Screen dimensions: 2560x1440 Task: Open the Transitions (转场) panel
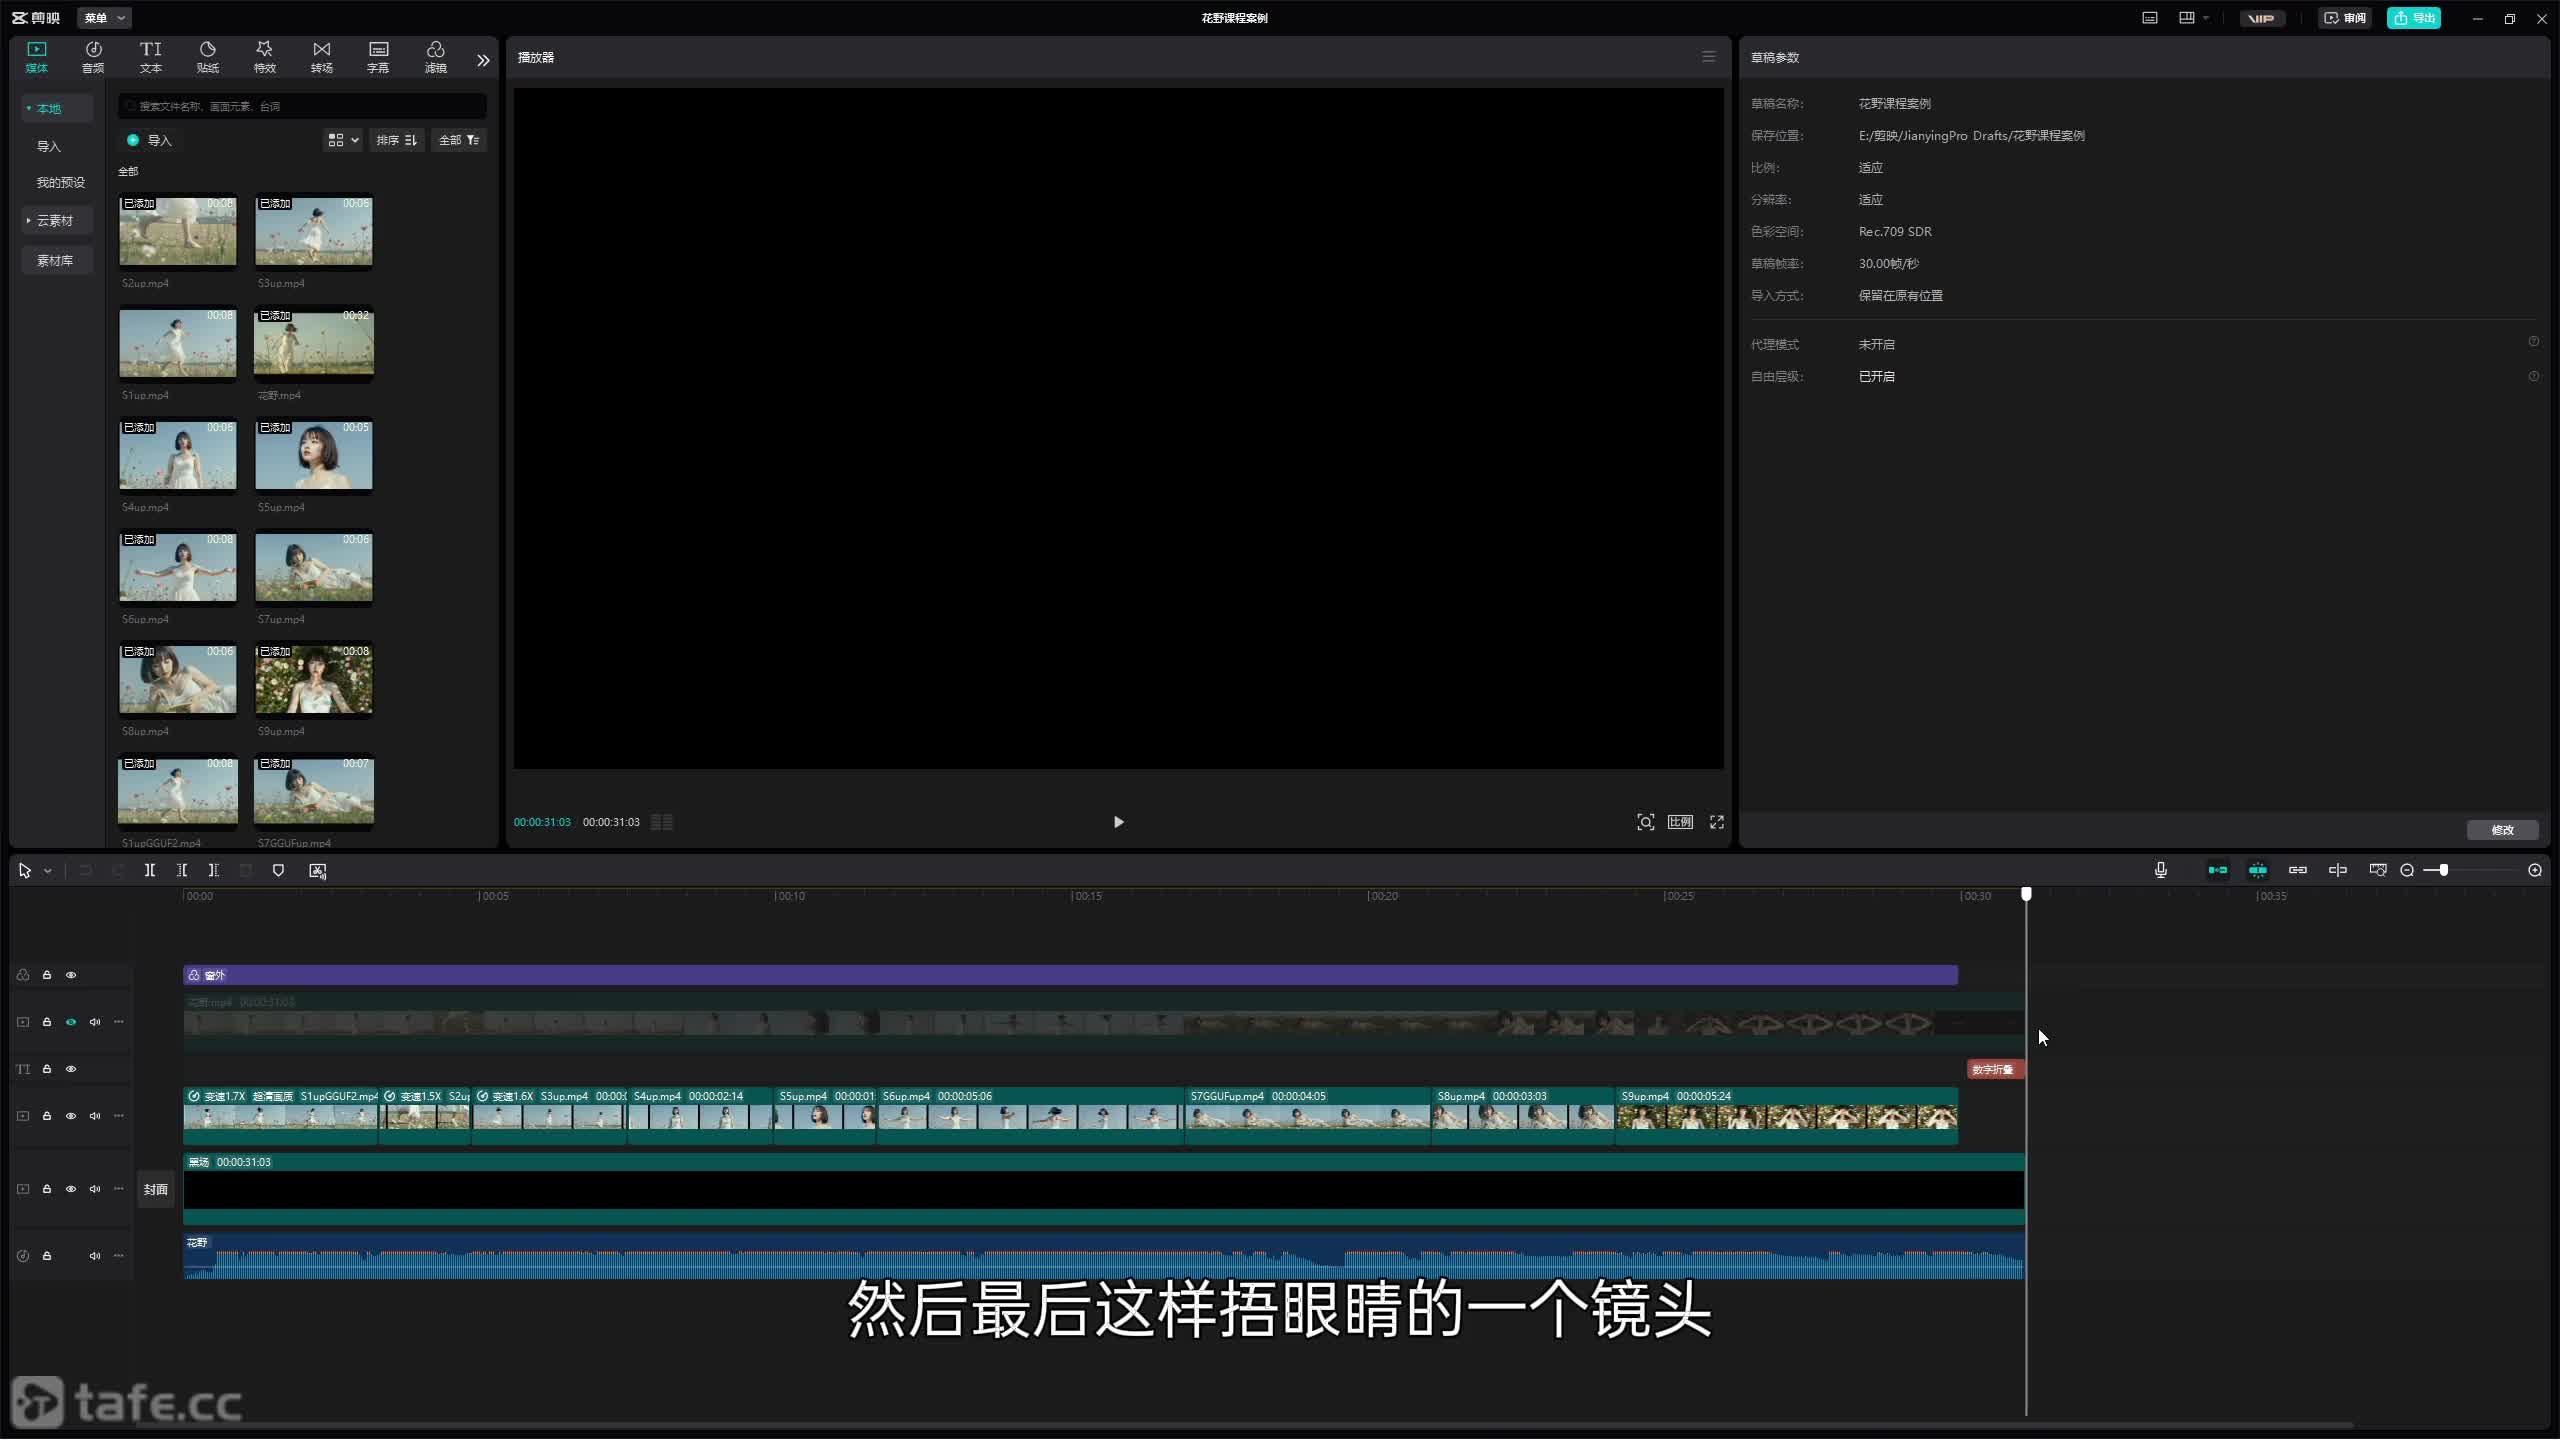coord(321,57)
